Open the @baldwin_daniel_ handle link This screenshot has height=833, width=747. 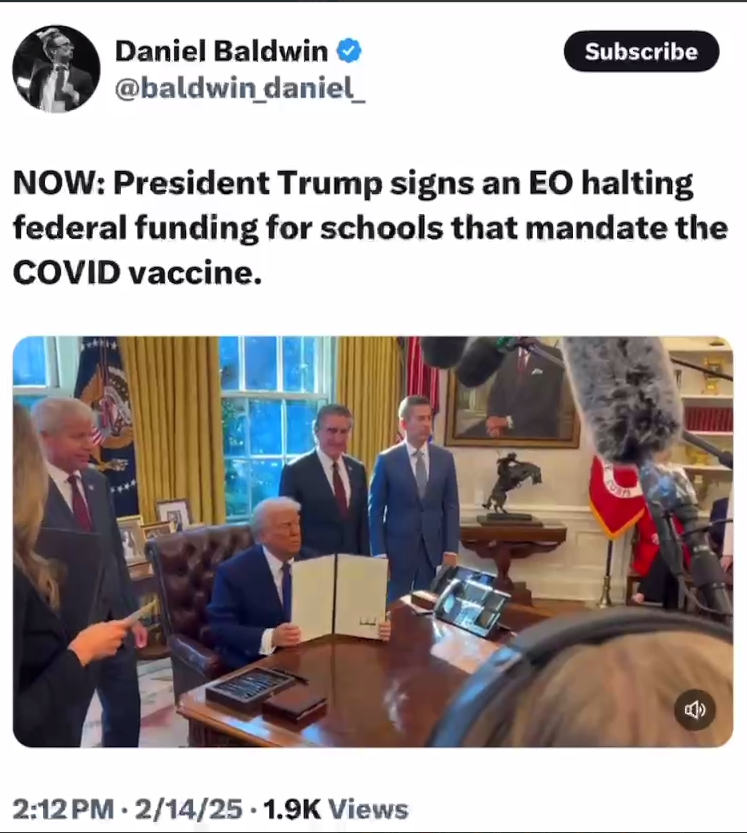click(240, 88)
